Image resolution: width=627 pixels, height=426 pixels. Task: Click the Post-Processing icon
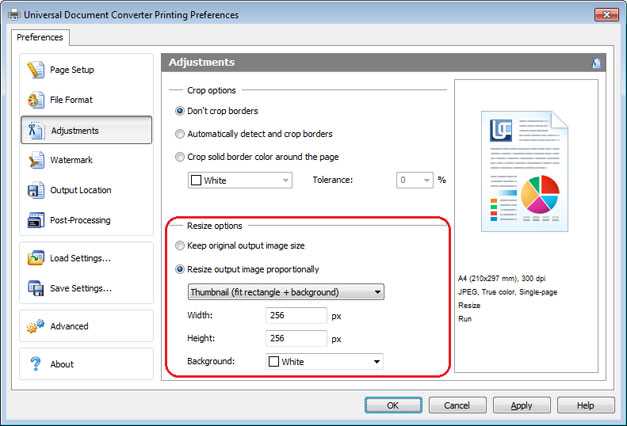coord(36,220)
